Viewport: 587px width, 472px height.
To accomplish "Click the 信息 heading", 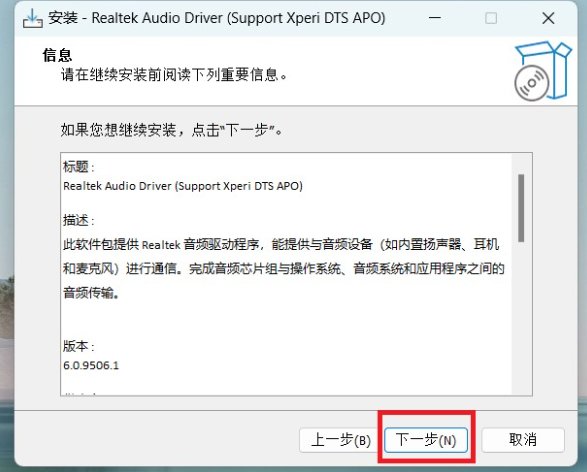I will pyautogui.click(x=57, y=55).
